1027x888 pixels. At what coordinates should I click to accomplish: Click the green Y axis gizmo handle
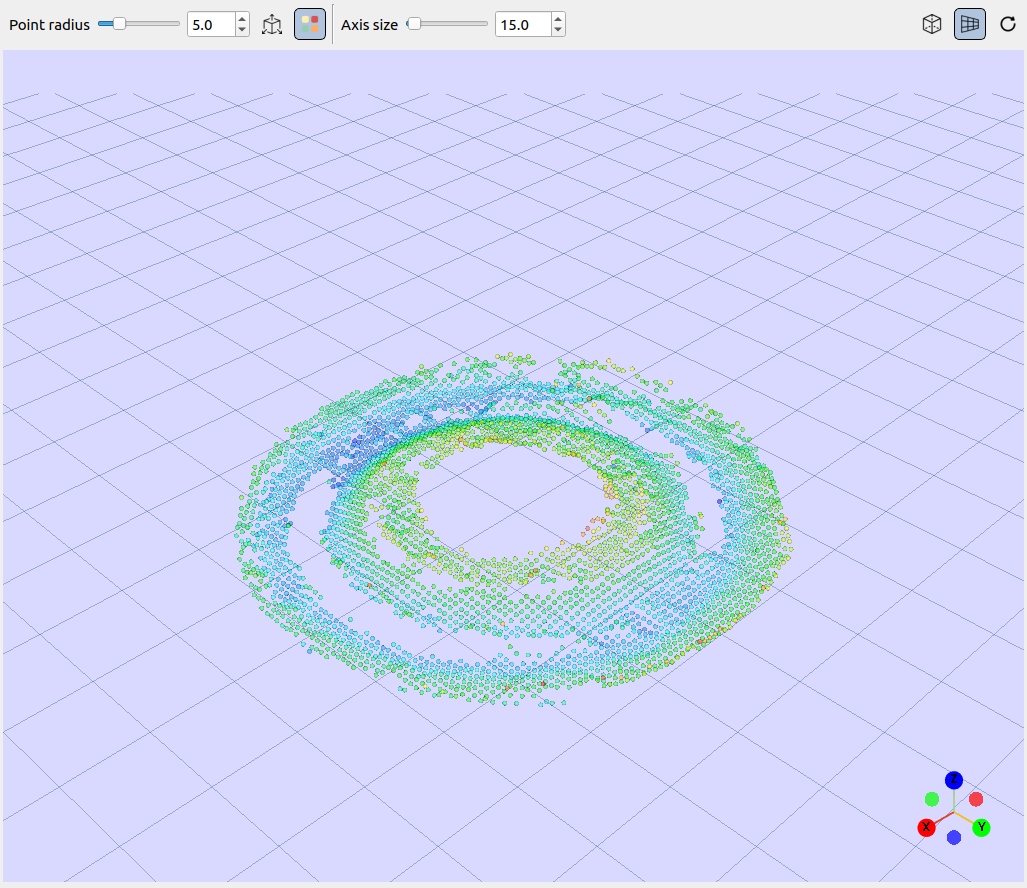click(x=981, y=827)
